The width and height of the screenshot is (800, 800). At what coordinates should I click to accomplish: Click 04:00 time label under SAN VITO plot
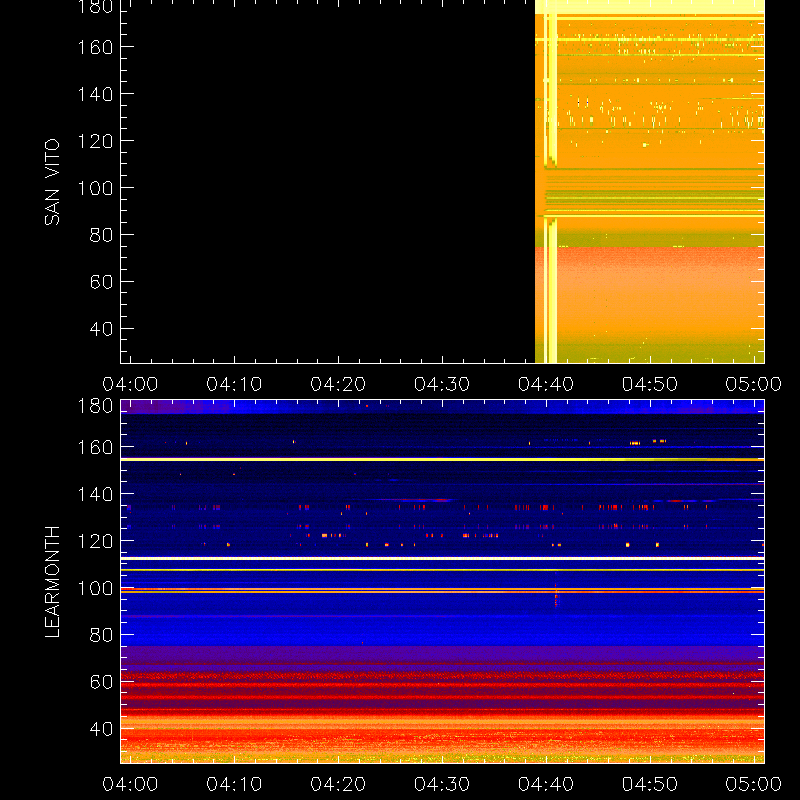(x=130, y=384)
